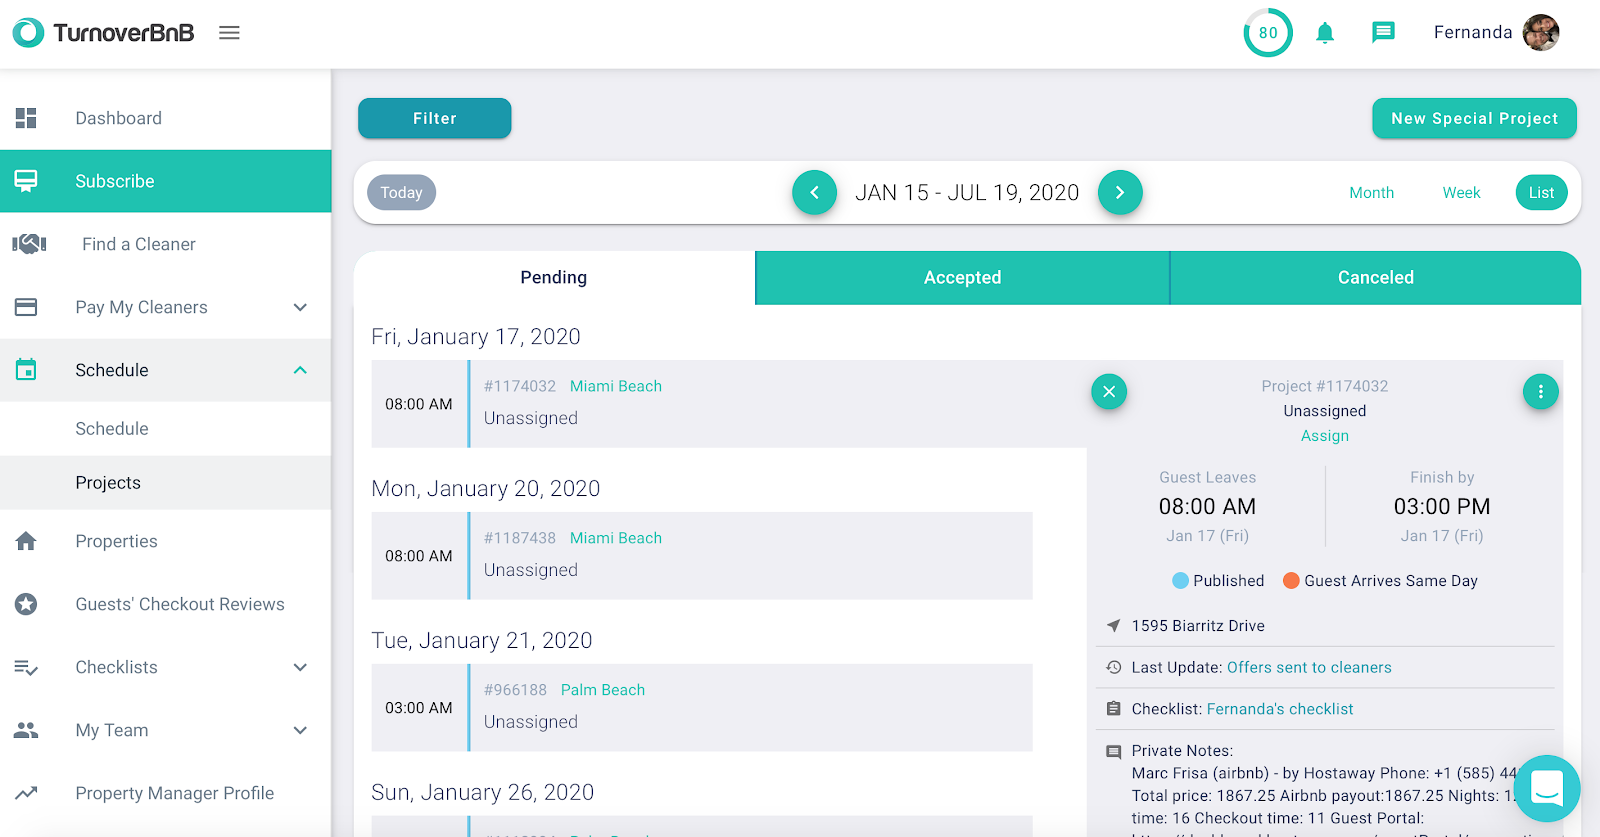Click the Last Update history icon

(1113, 667)
